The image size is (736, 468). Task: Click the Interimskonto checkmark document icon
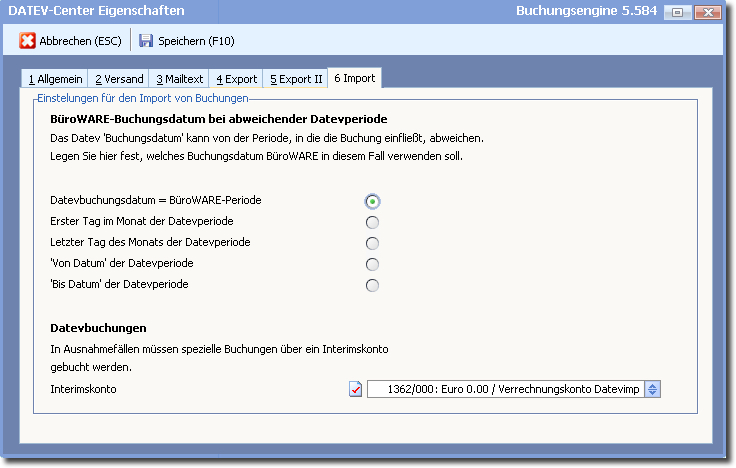[355, 389]
